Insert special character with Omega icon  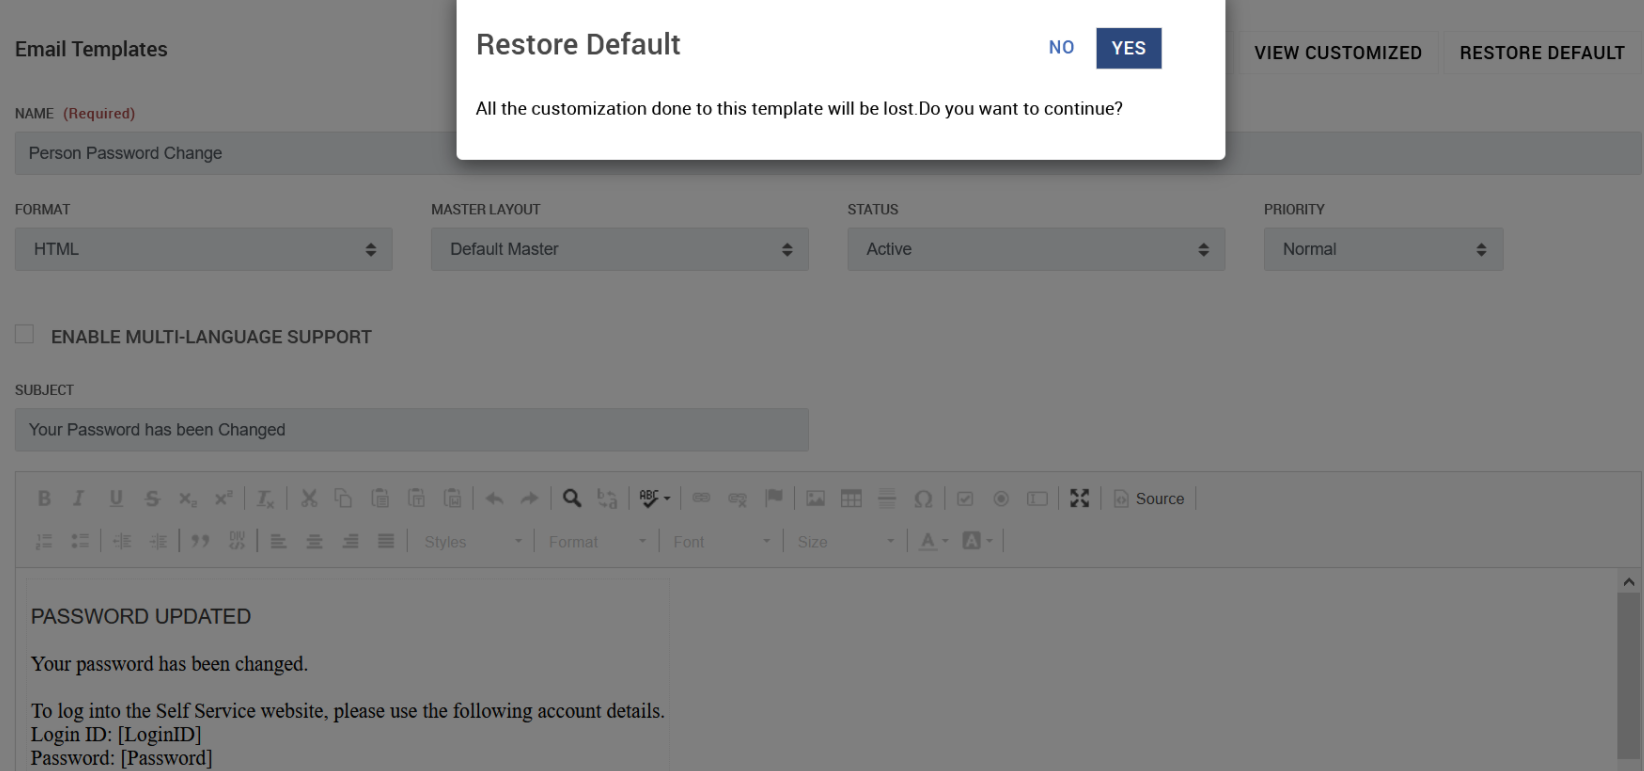(923, 498)
